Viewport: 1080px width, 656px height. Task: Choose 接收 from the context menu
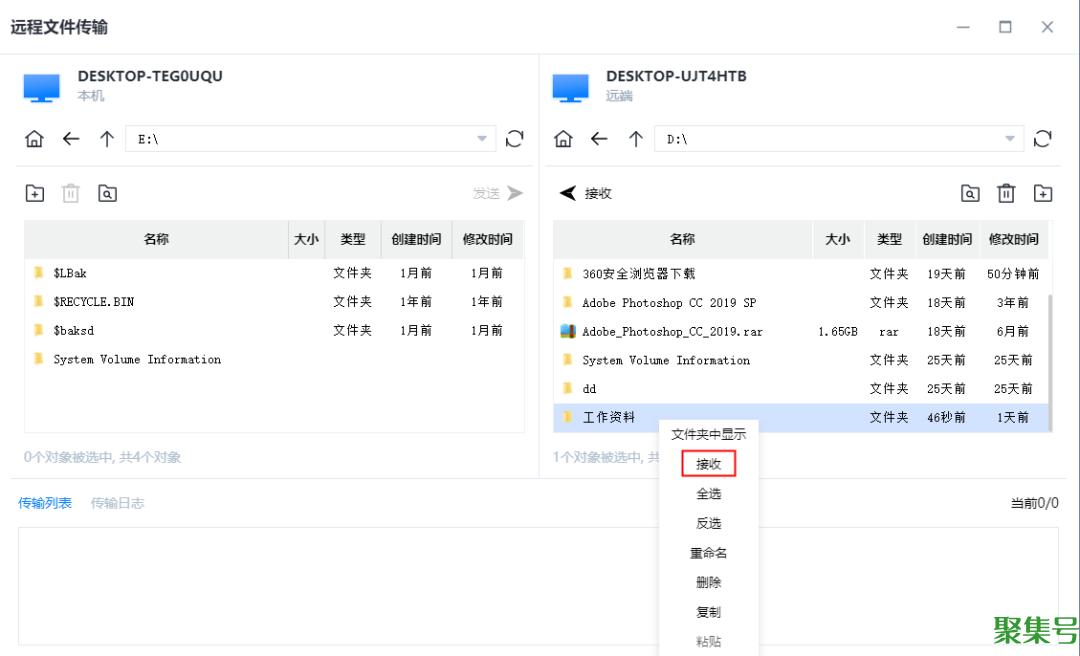pos(708,464)
